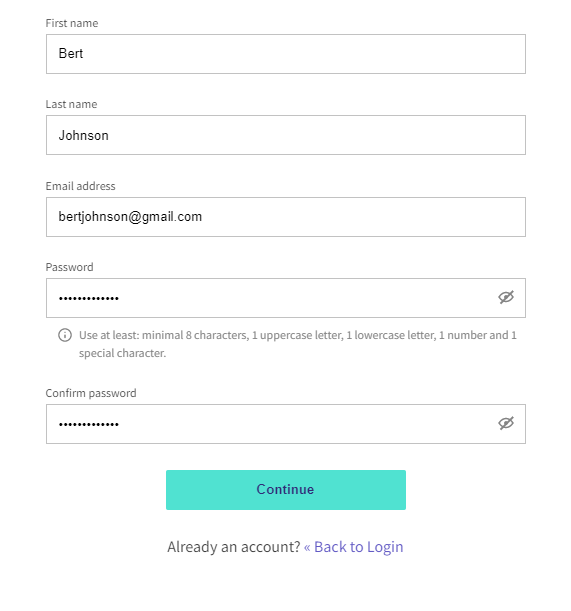Click the 'Password' label text
Viewport: 571px width, 611px height.
click(x=69, y=267)
